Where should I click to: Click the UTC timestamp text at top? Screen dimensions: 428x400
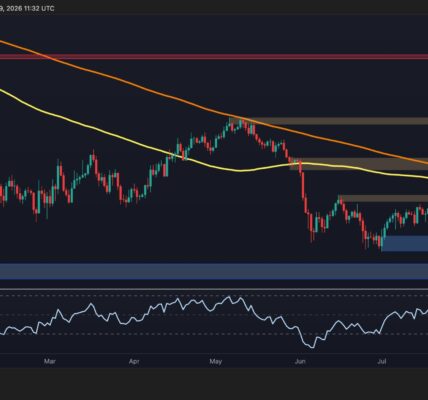(27, 8)
